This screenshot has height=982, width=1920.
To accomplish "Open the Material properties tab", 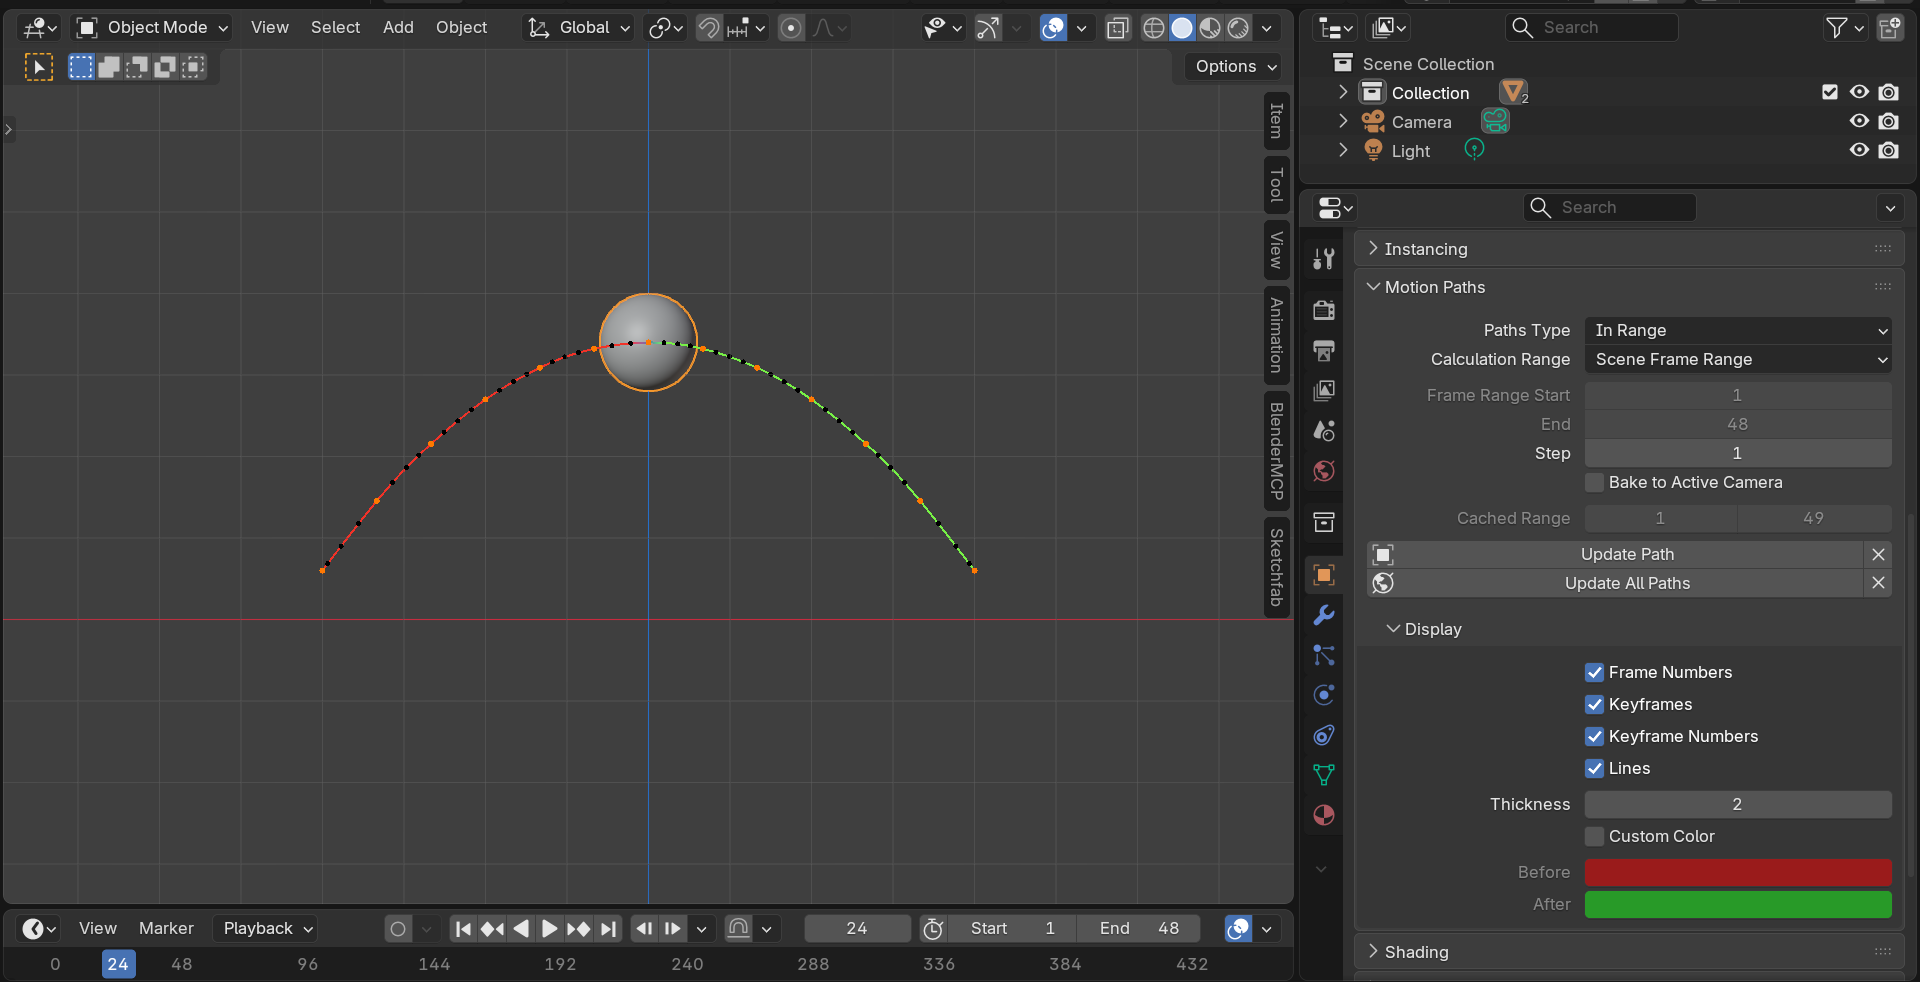I will click(x=1324, y=815).
